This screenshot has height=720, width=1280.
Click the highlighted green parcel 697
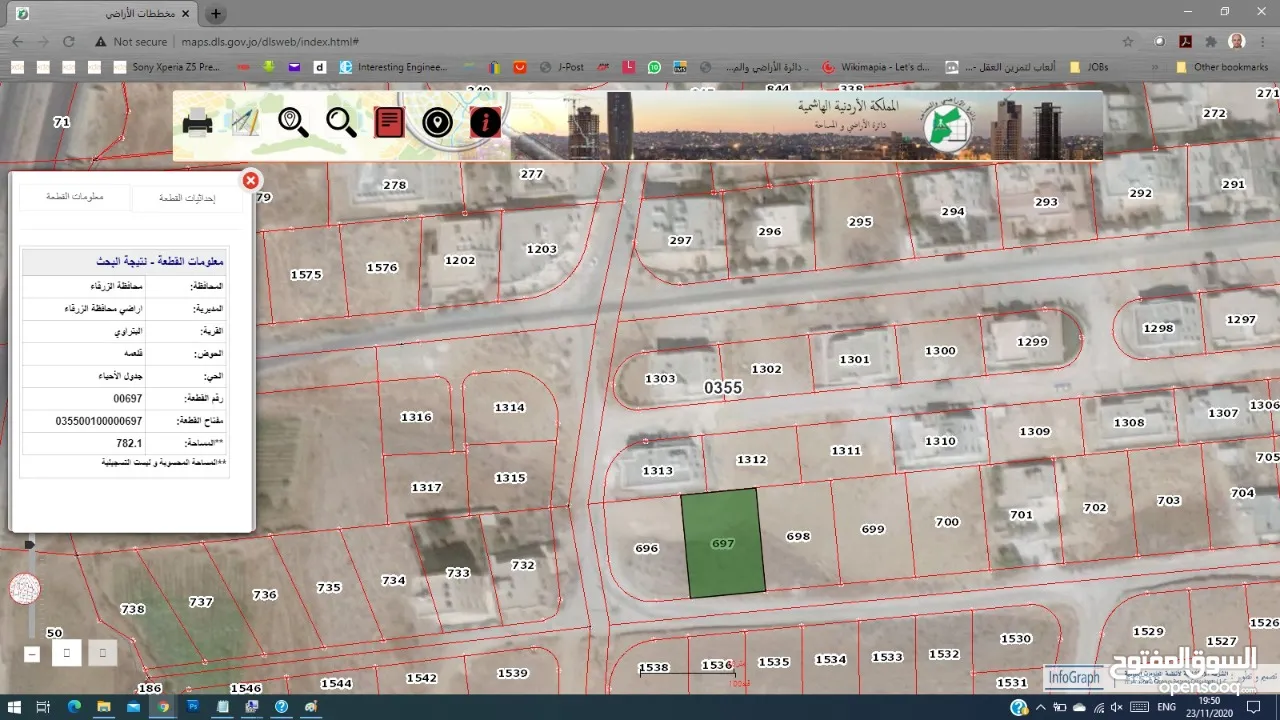point(723,543)
